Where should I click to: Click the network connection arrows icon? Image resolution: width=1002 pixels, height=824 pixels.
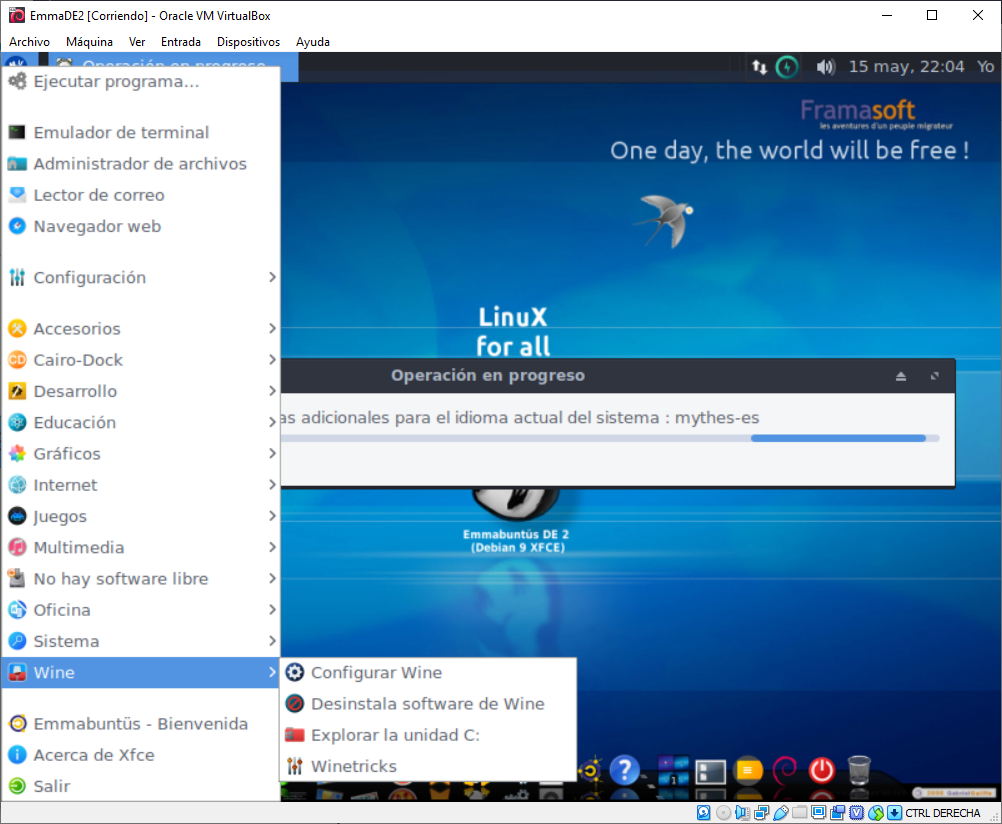tap(760, 67)
